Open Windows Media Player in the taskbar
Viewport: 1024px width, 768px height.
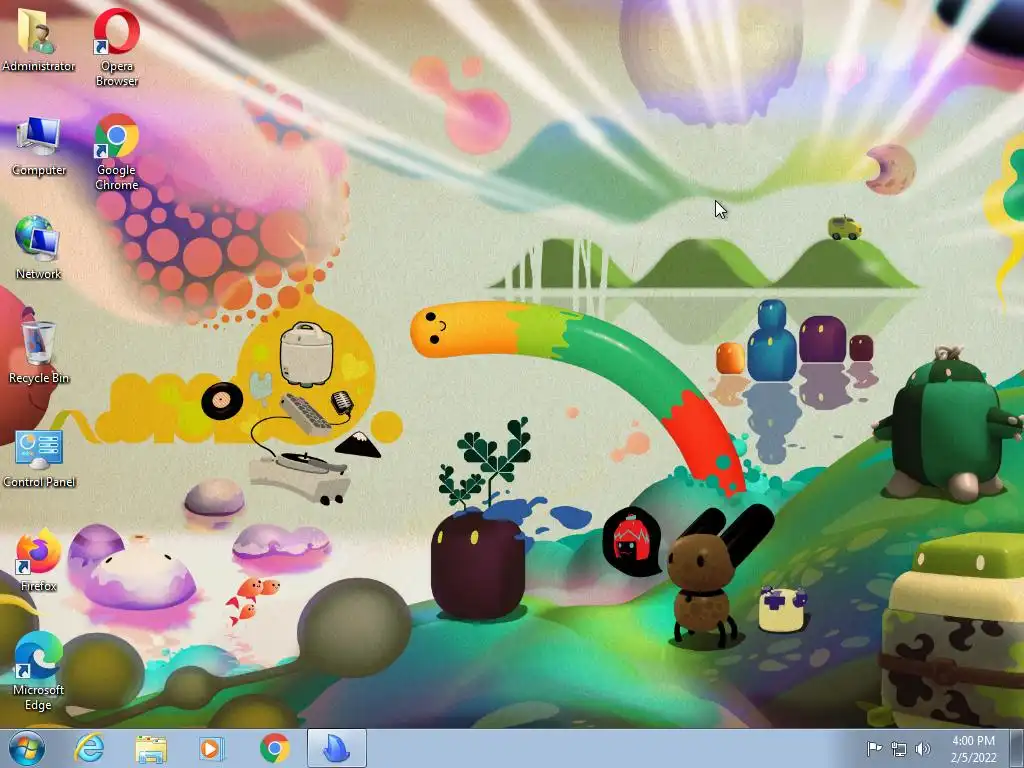point(210,748)
